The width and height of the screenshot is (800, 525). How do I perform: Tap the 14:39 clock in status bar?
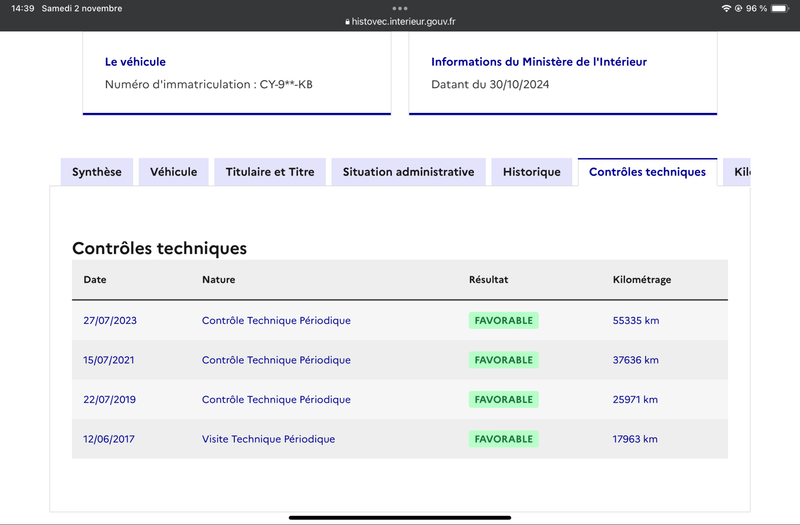tap(22, 8)
